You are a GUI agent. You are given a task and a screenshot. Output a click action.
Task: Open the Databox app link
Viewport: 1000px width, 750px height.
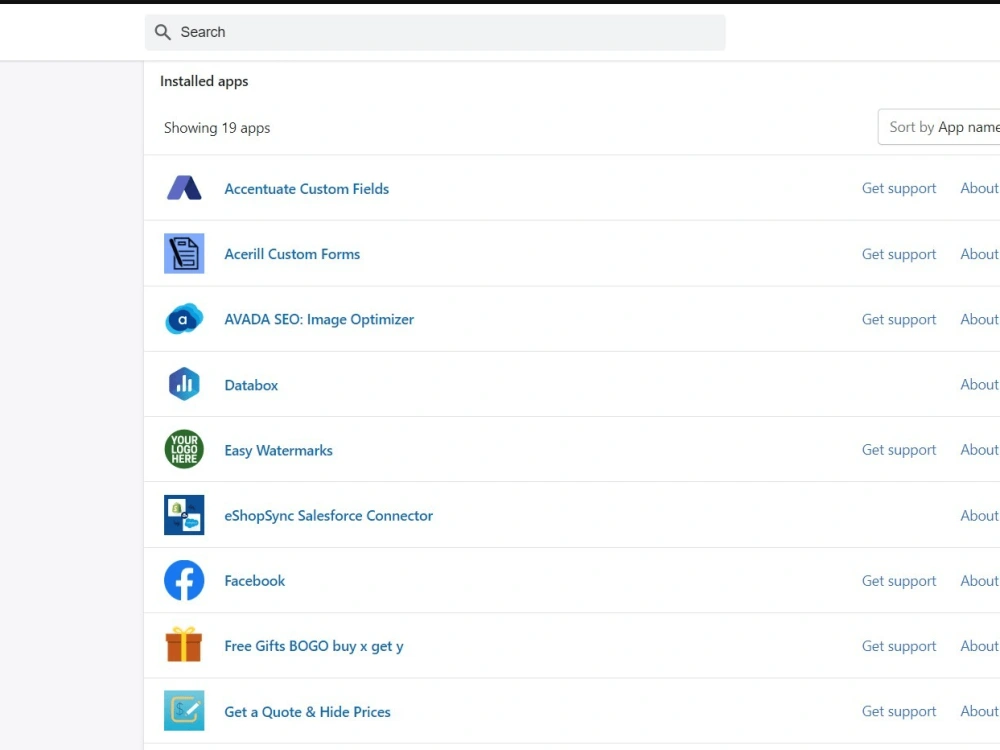pyautogui.click(x=251, y=385)
